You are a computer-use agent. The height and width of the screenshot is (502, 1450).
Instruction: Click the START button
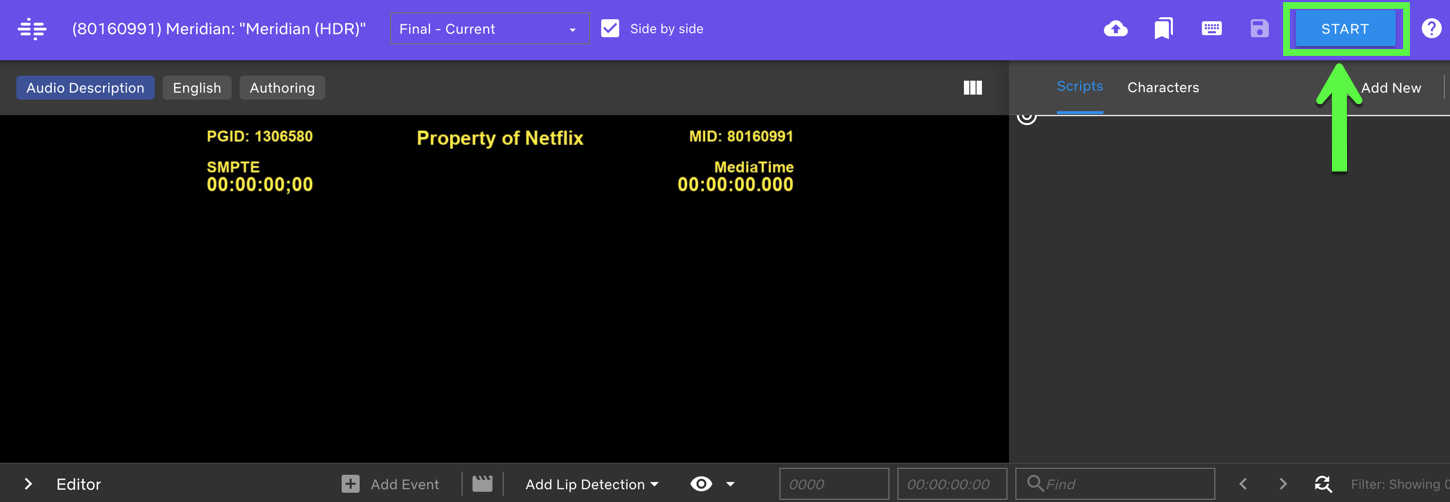point(1345,29)
